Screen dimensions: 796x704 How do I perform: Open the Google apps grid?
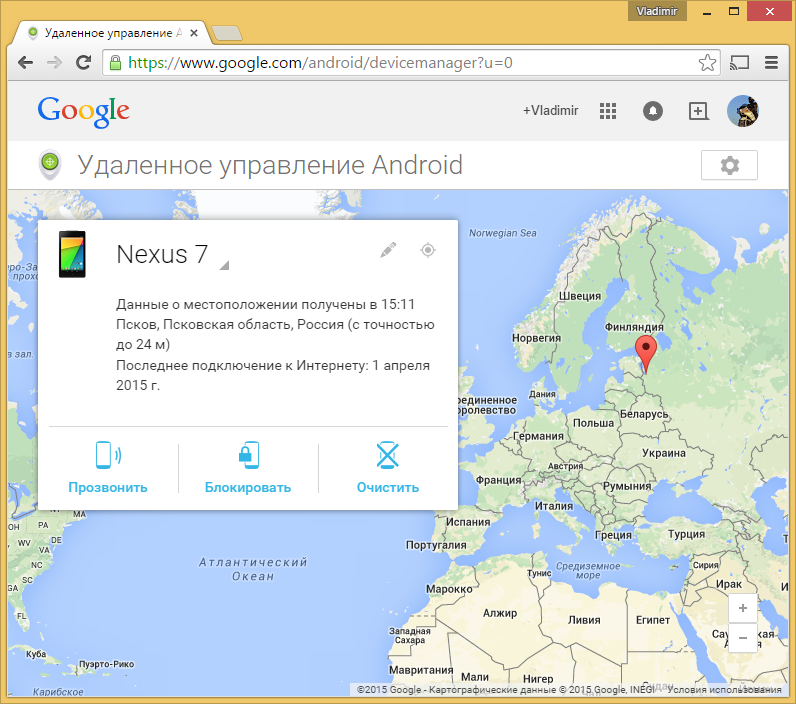click(x=608, y=111)
